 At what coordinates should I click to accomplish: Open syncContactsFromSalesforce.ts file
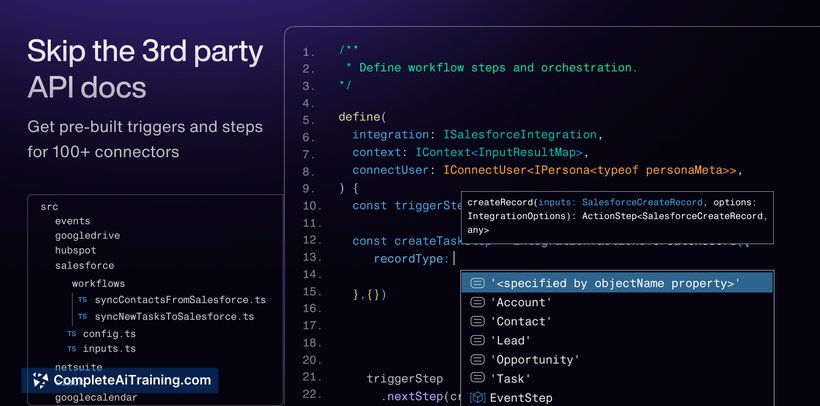click(180, 300)
